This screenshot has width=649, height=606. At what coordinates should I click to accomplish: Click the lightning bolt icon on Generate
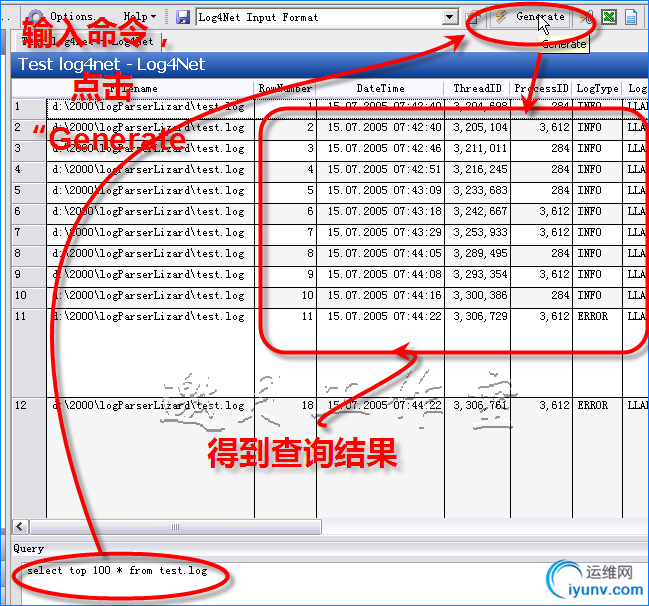[x=501, y=17]
